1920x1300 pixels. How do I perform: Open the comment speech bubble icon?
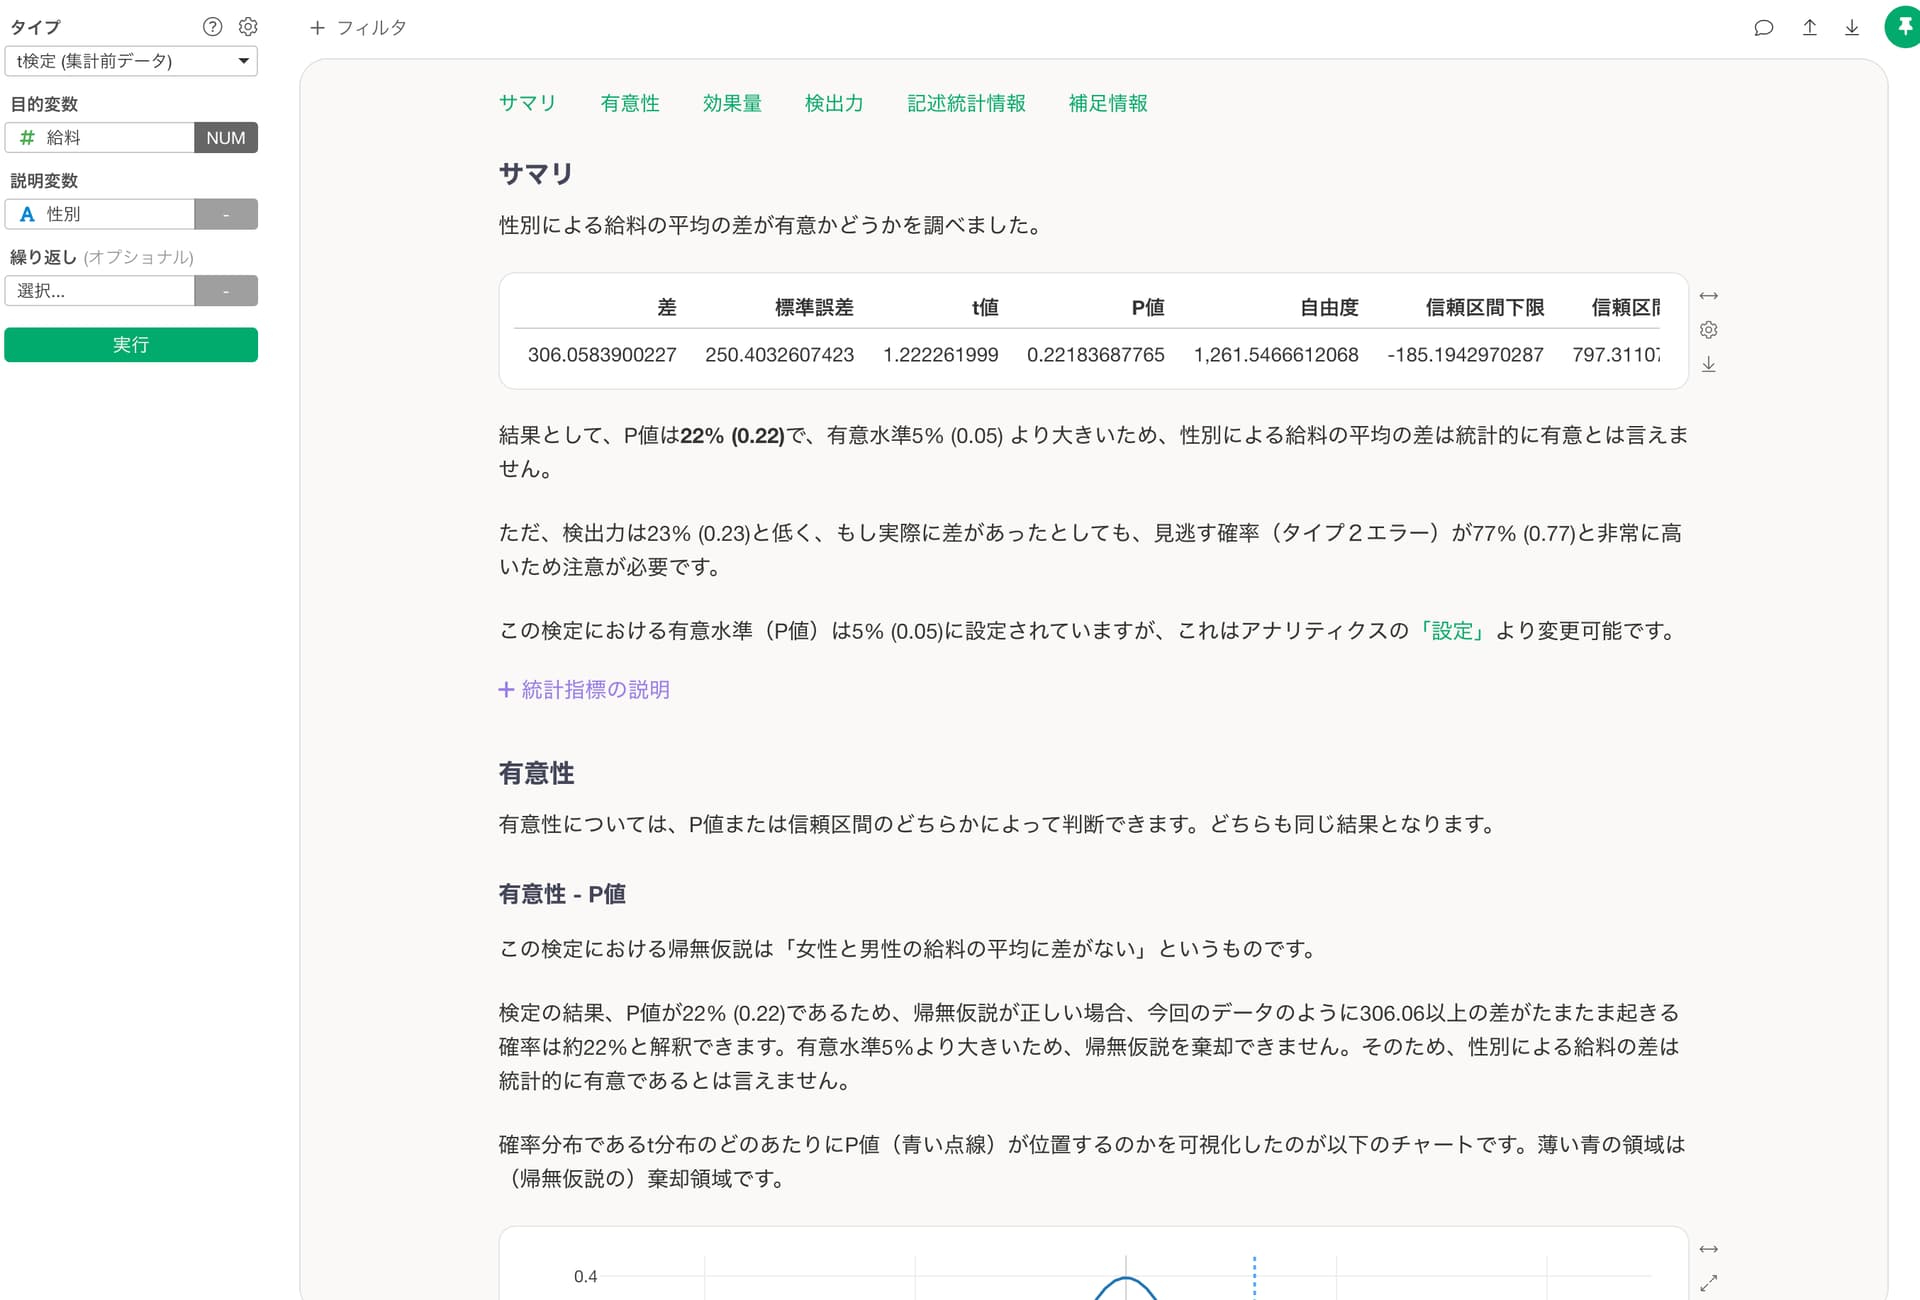[1764, 28]
